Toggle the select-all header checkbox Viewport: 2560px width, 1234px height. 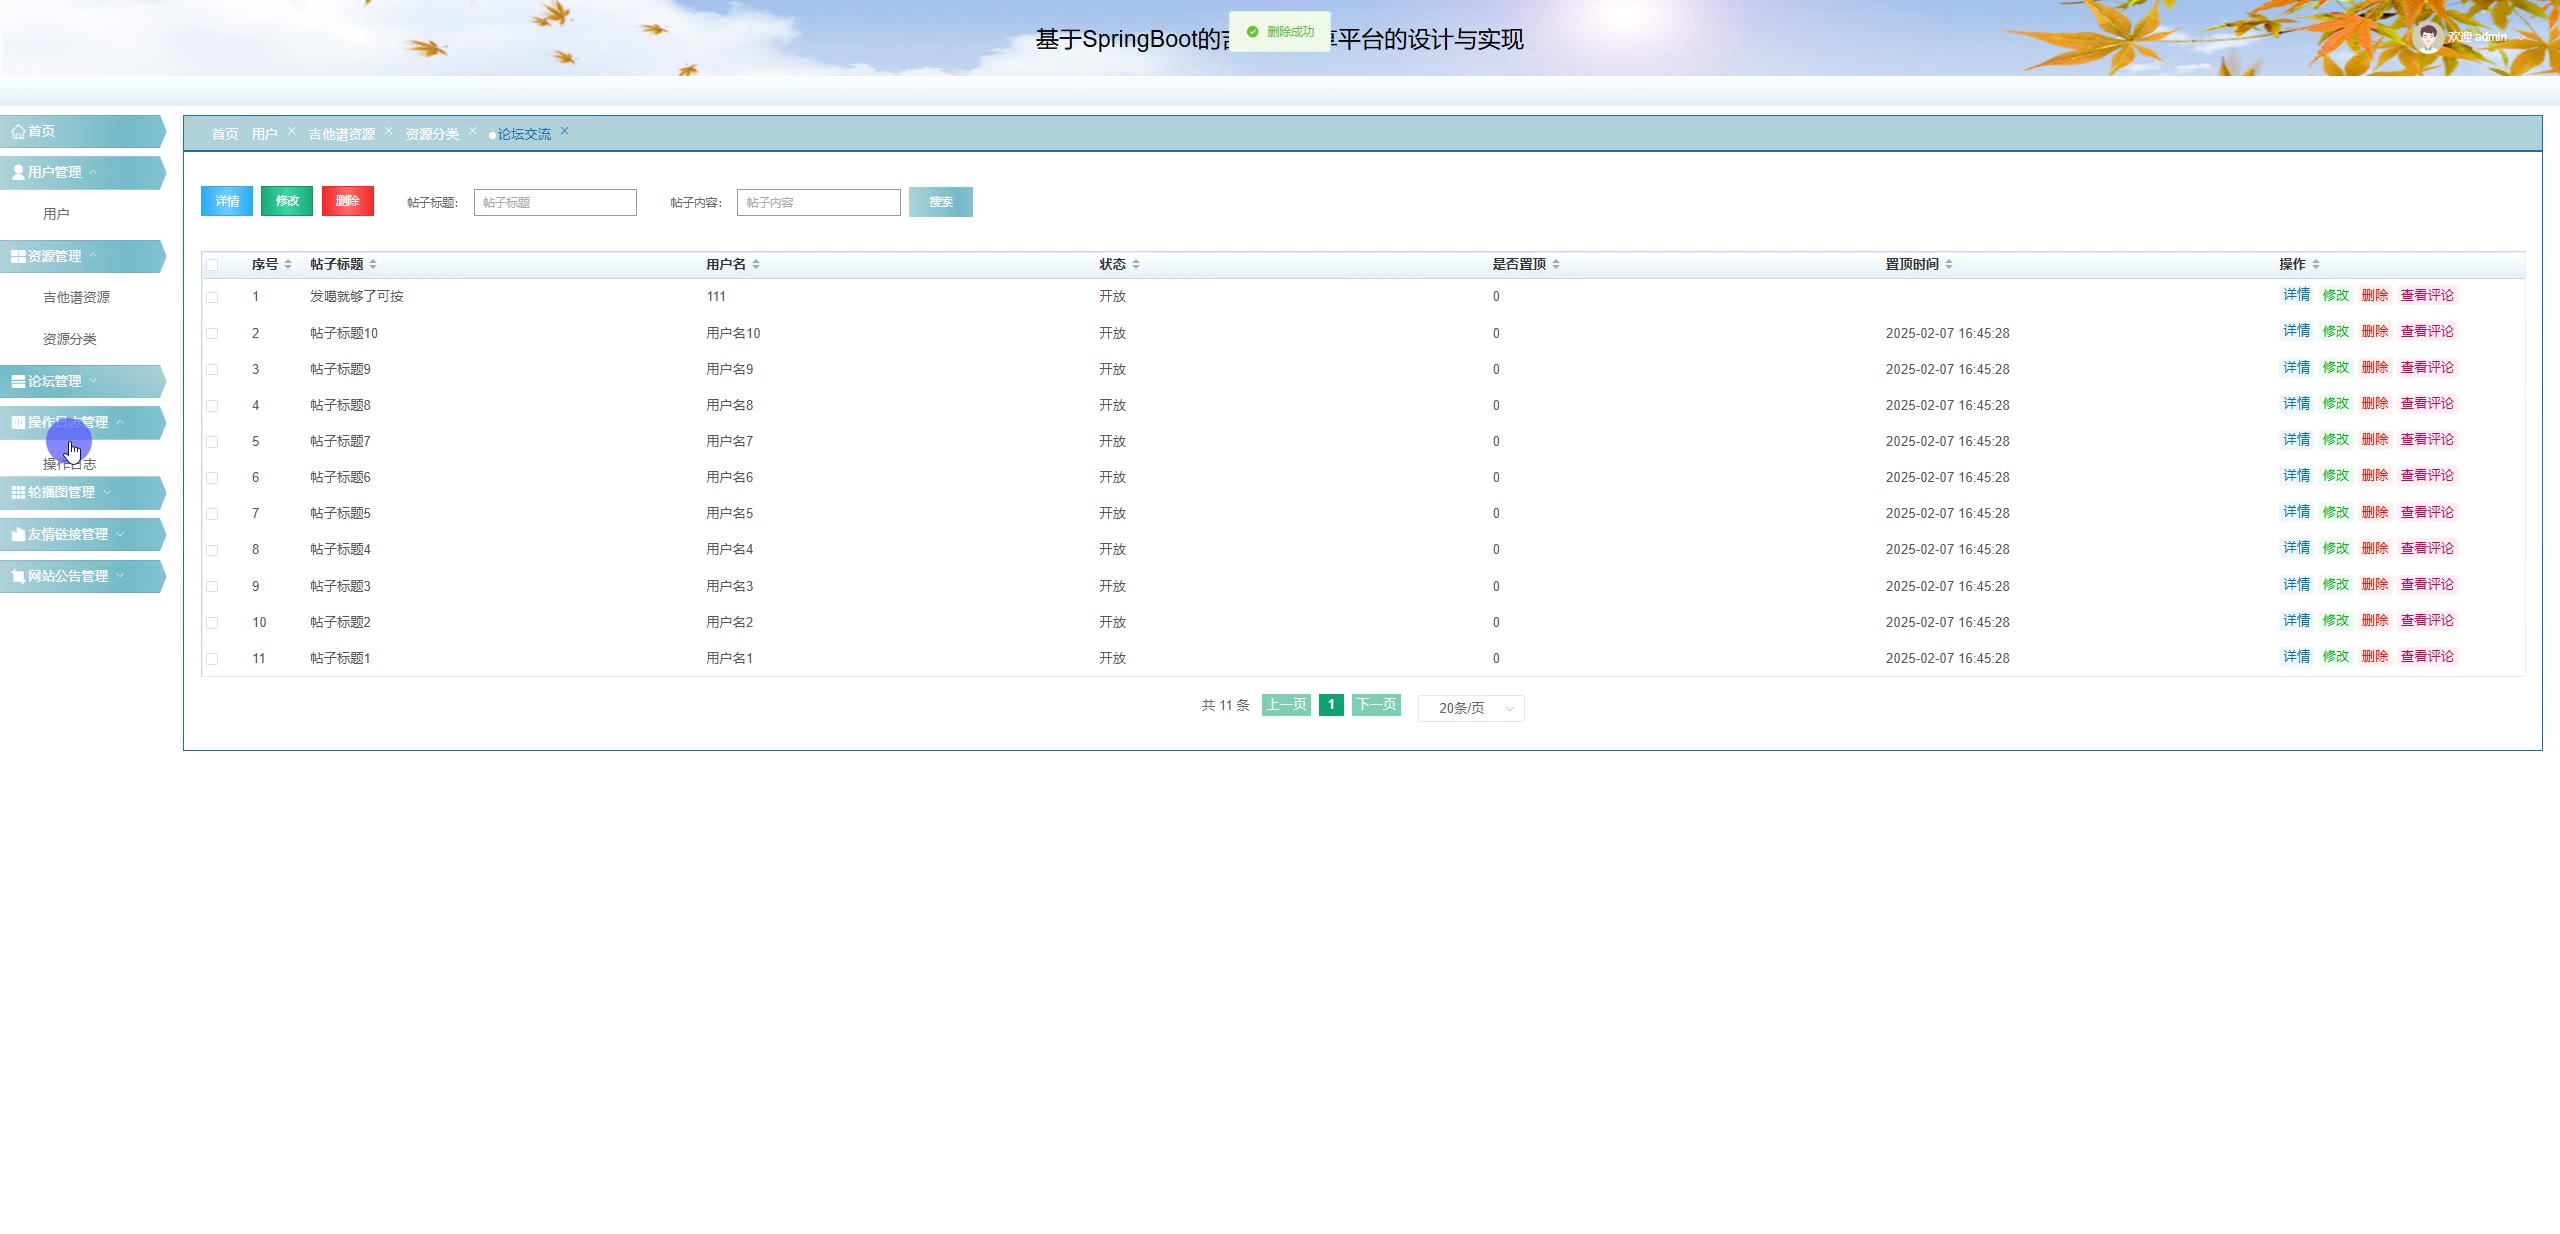click(x=212, y=265)
